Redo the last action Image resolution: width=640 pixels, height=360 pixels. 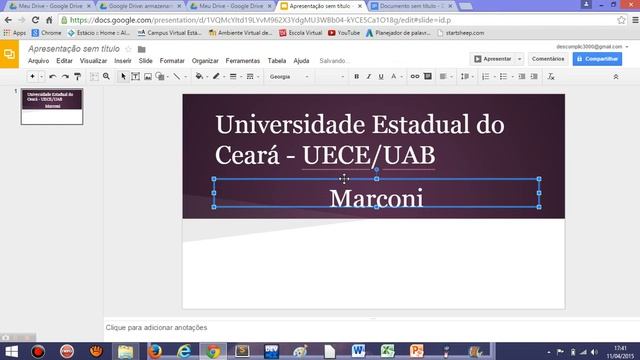click(65, 76)
